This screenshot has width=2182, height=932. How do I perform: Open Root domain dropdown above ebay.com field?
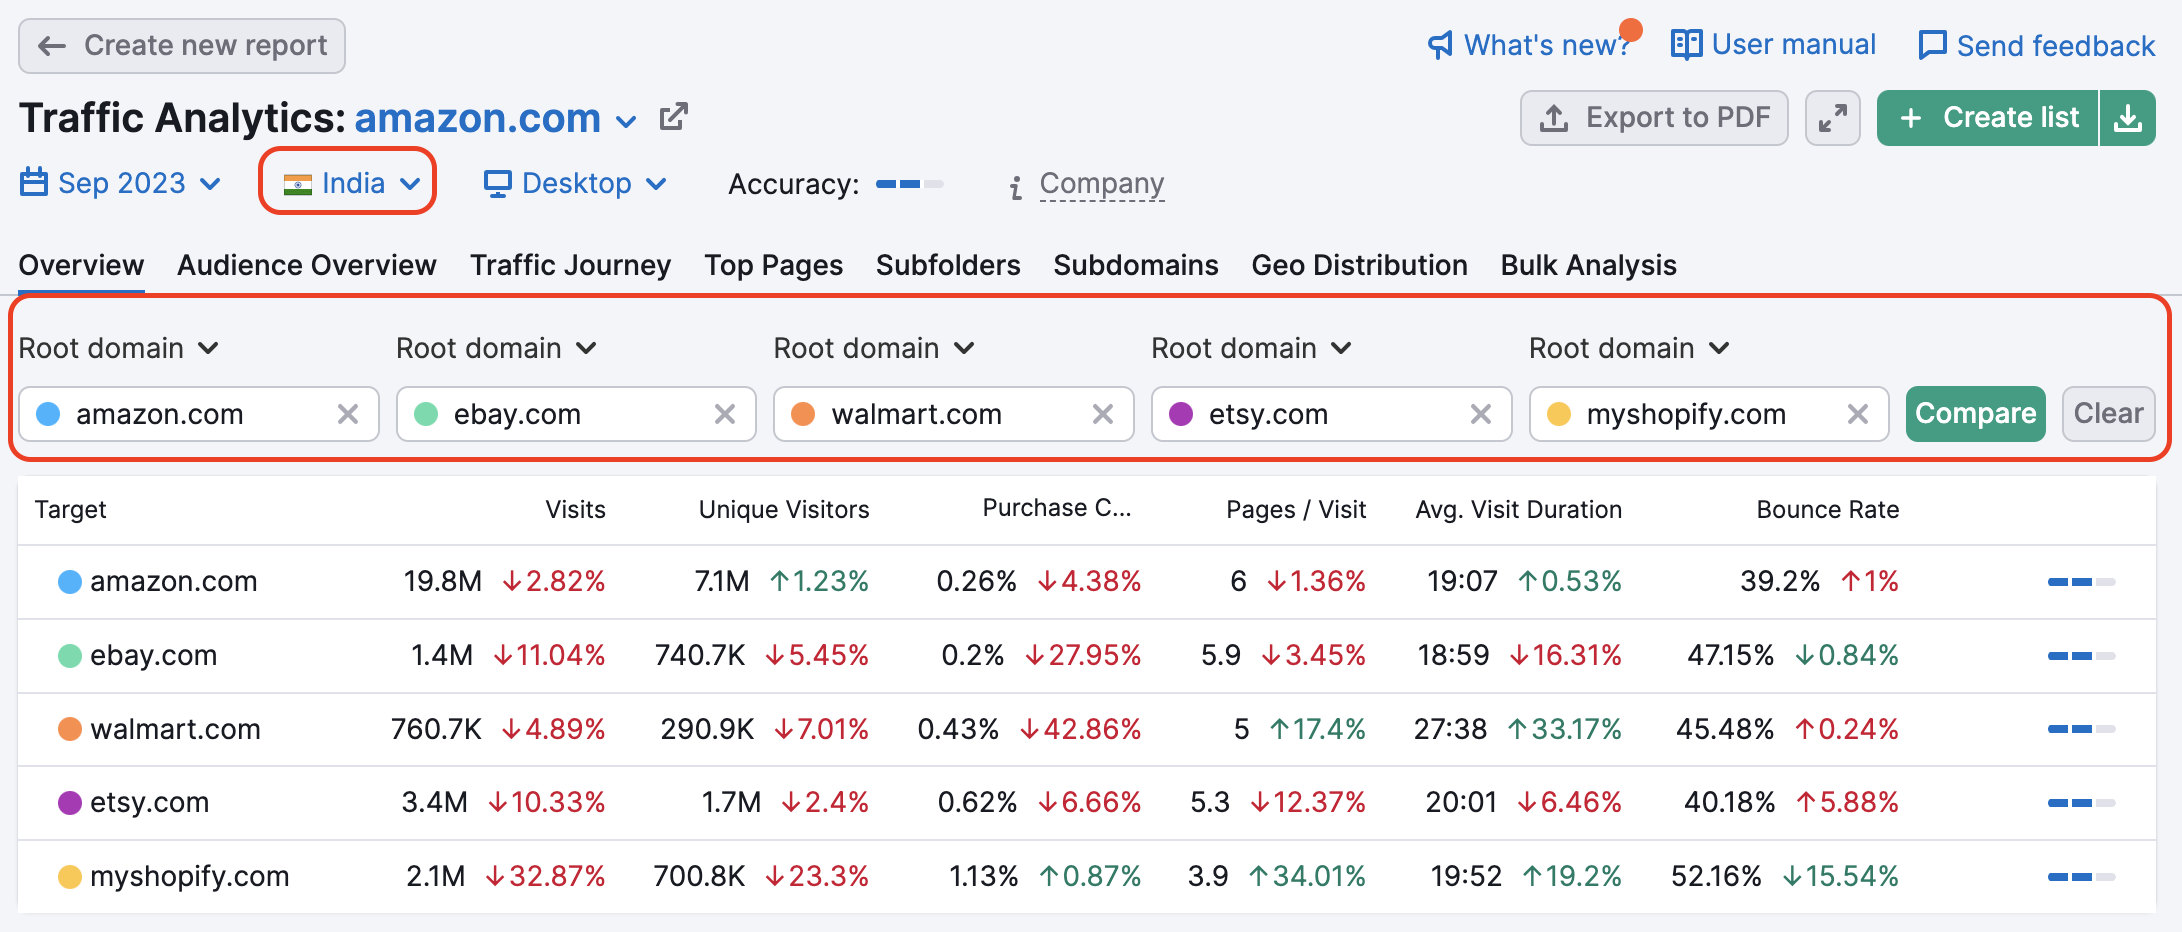click(x=496, y=348)
